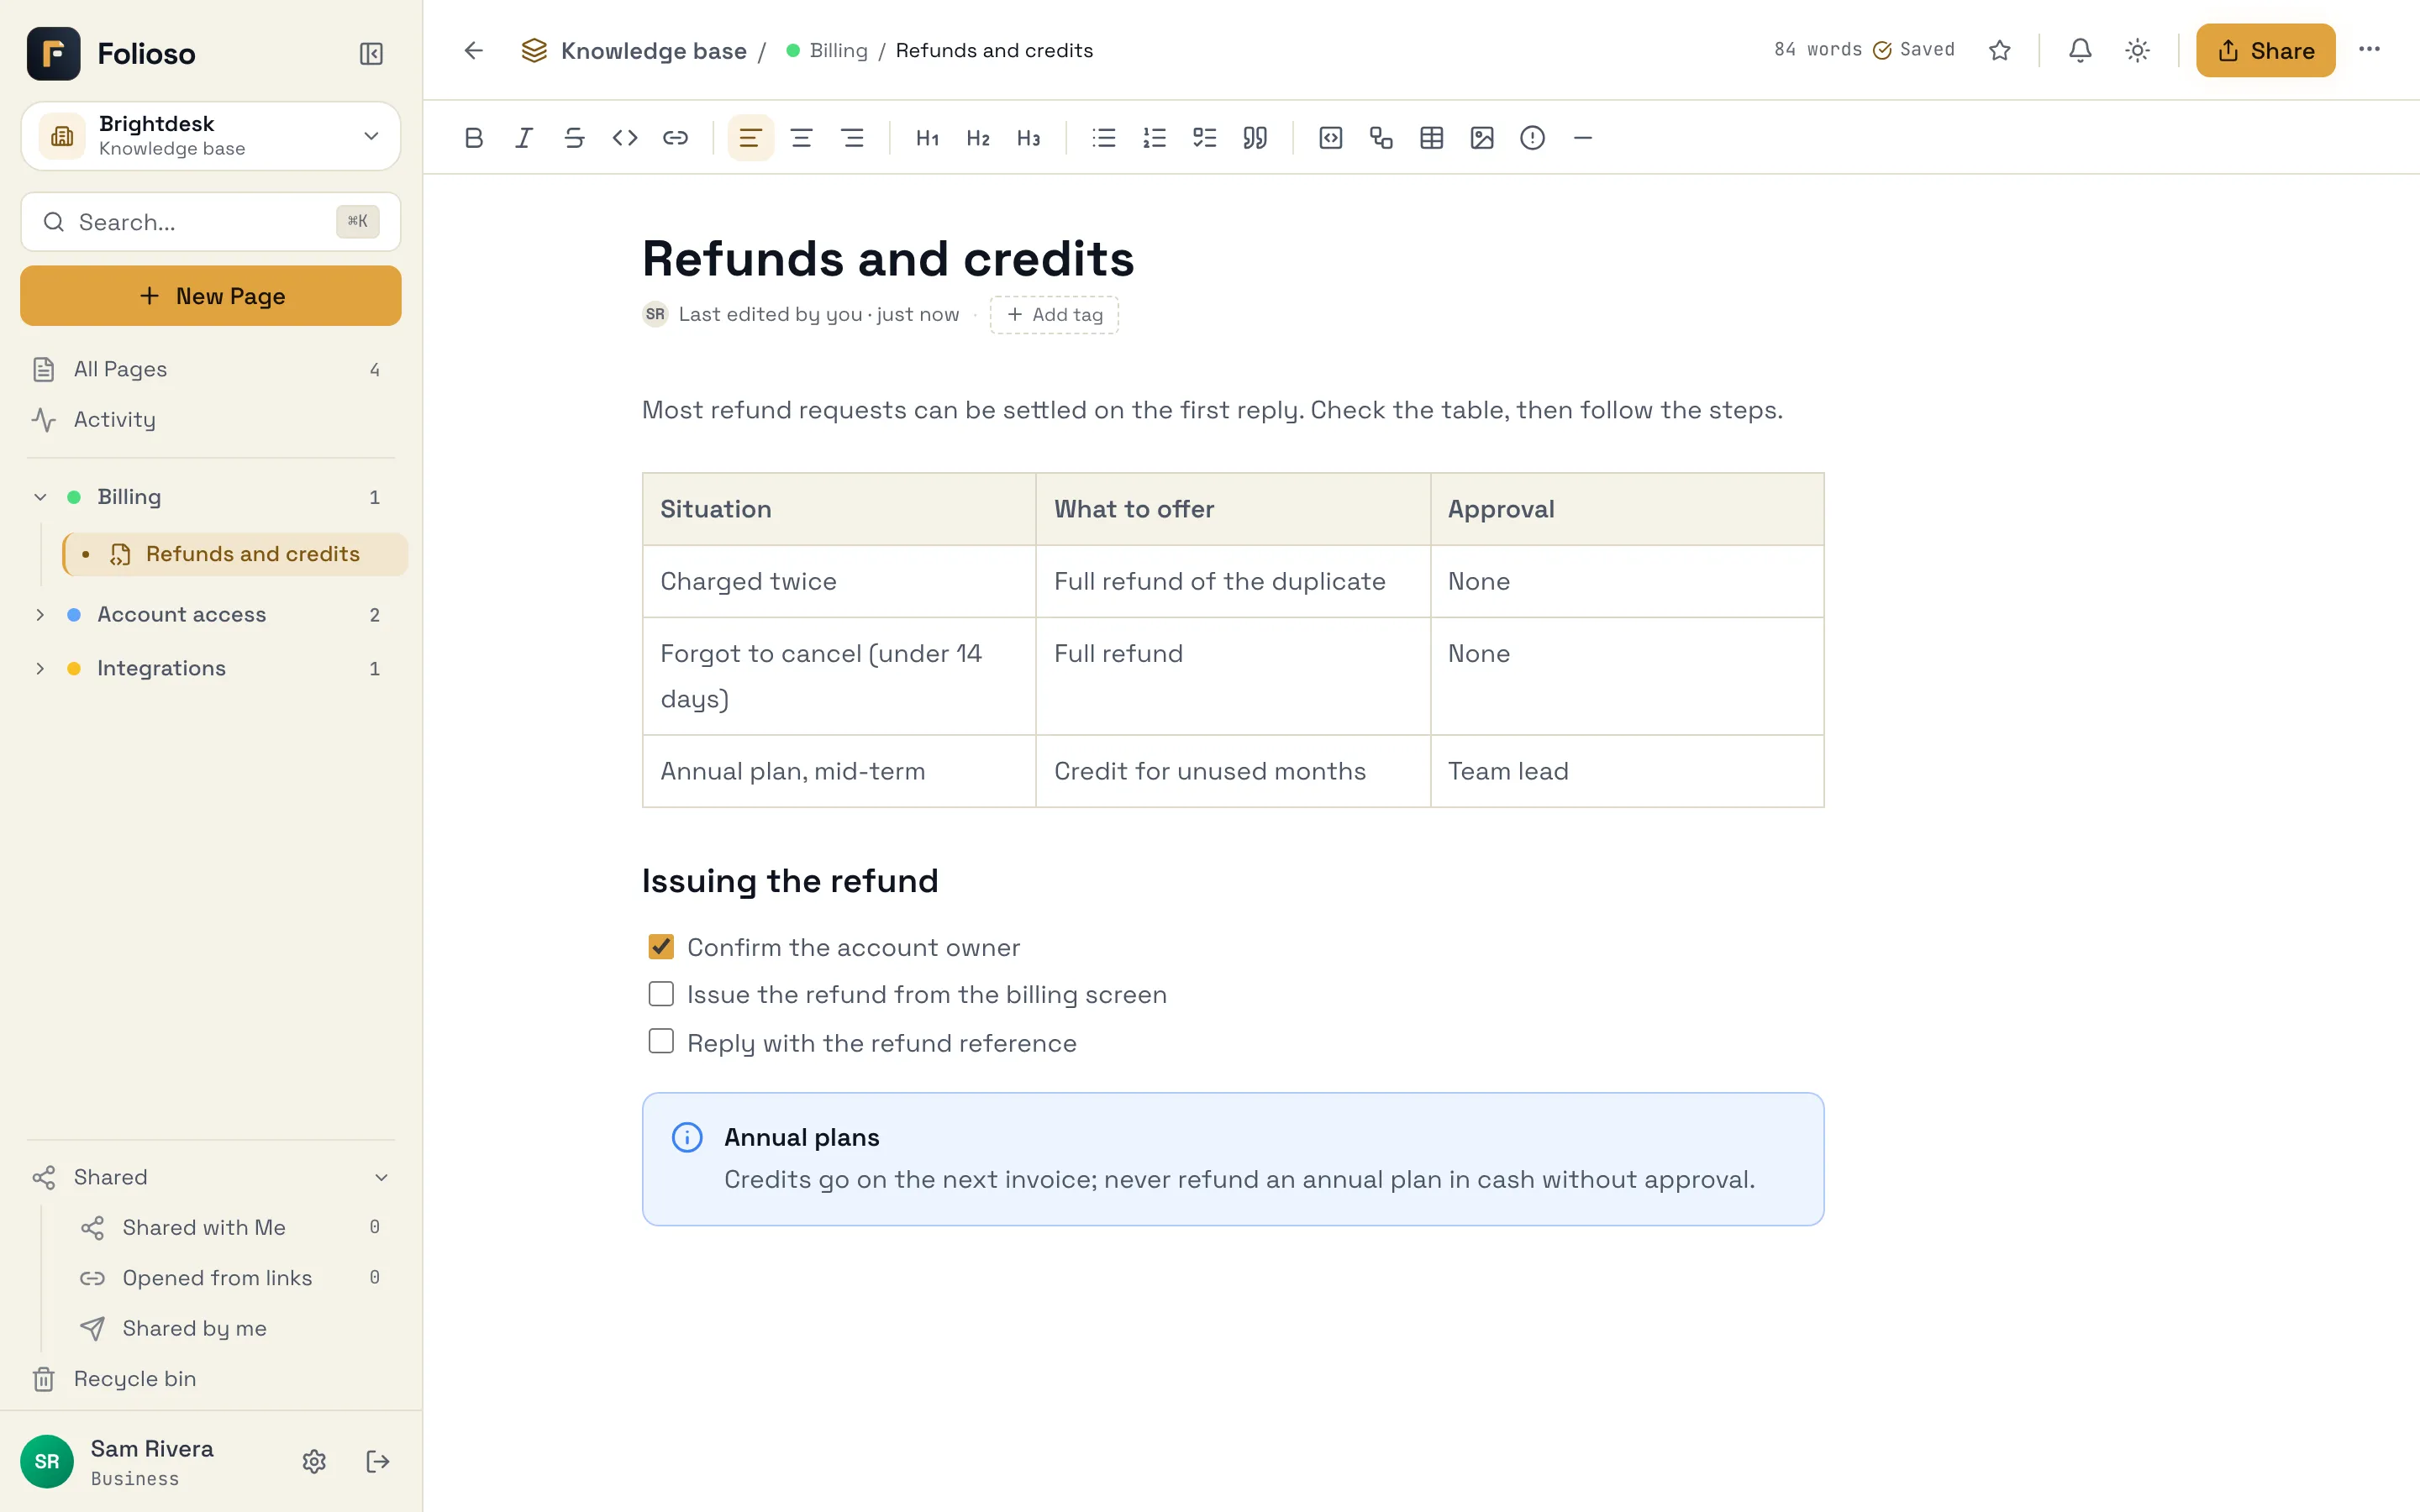Apply Heading 1 style
Image resolution: width=2420 pixels, height=1512 pixels.
click(x=927, y=138)
